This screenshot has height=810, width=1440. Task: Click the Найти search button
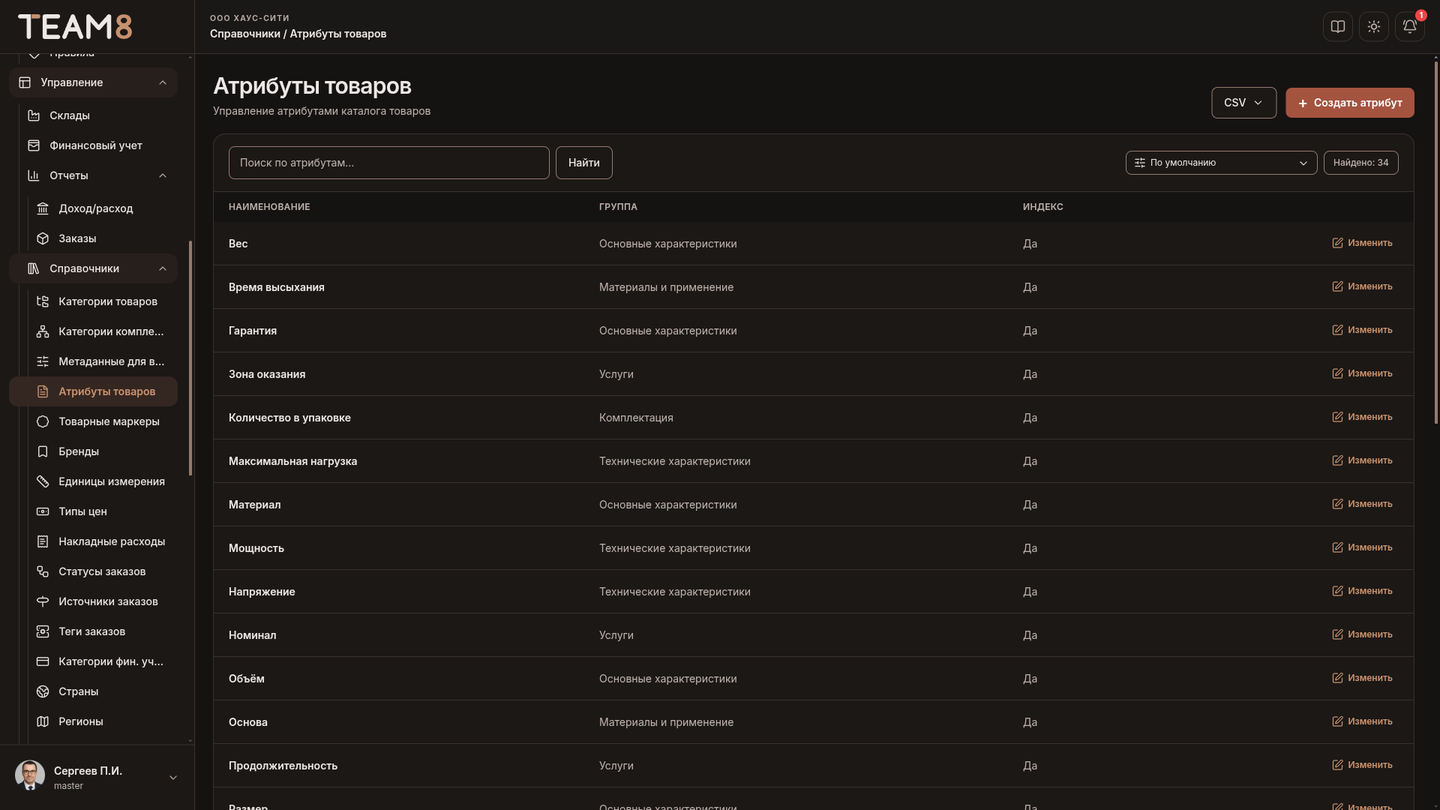pyautogui.click(x=584, y=163)
